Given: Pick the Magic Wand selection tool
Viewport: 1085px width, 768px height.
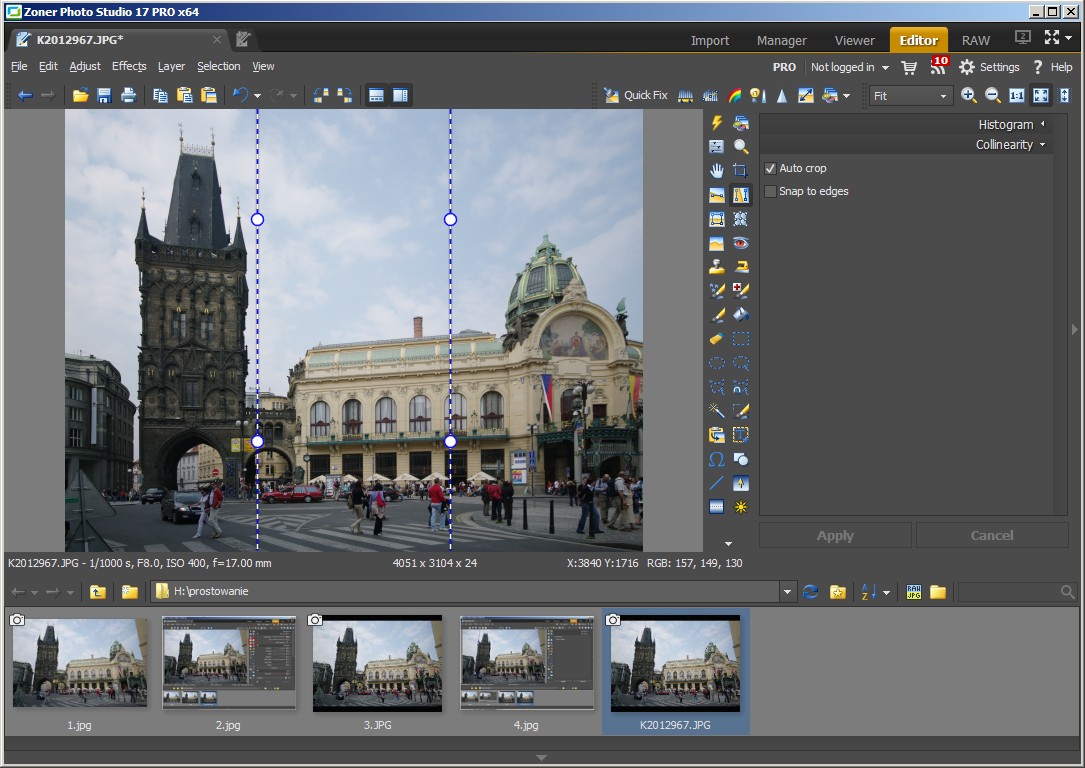Looking at the screenshot, I should click(x=717, y=411).
